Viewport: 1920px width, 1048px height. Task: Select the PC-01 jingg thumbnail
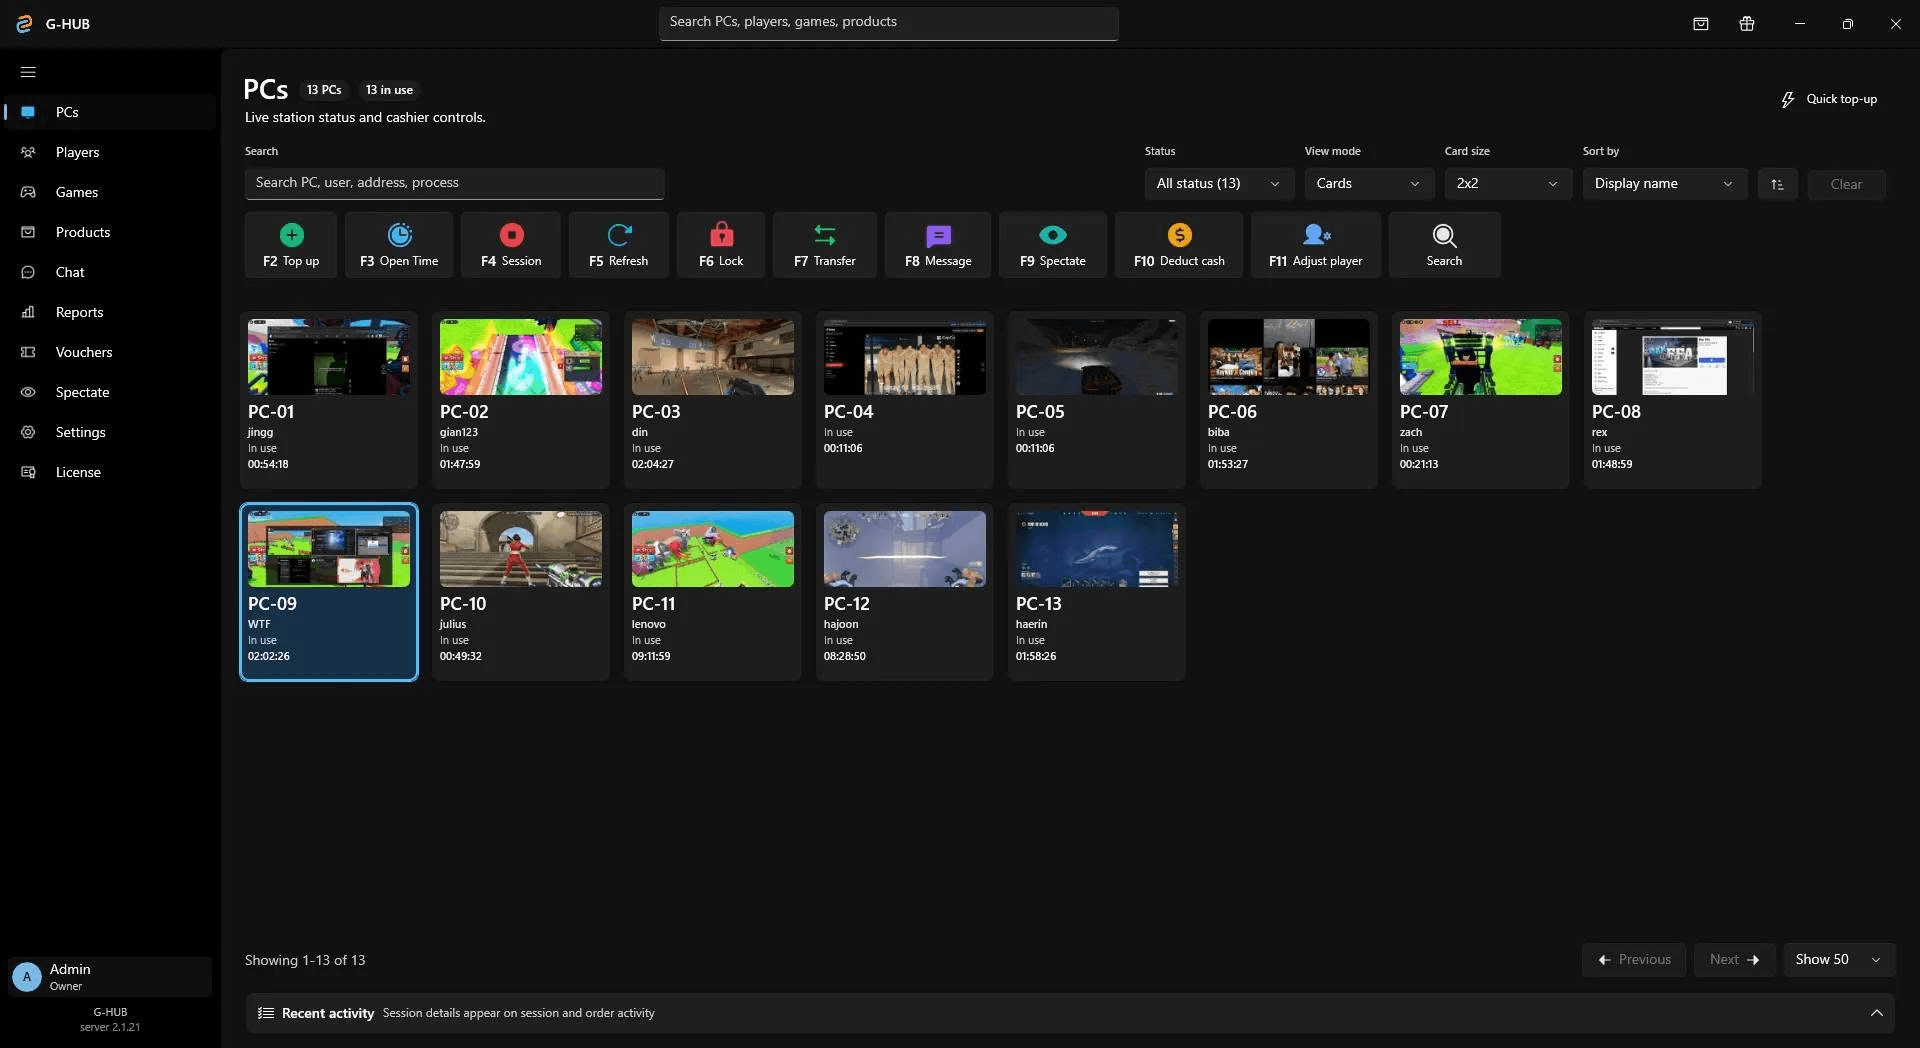(x=329, y=357)
